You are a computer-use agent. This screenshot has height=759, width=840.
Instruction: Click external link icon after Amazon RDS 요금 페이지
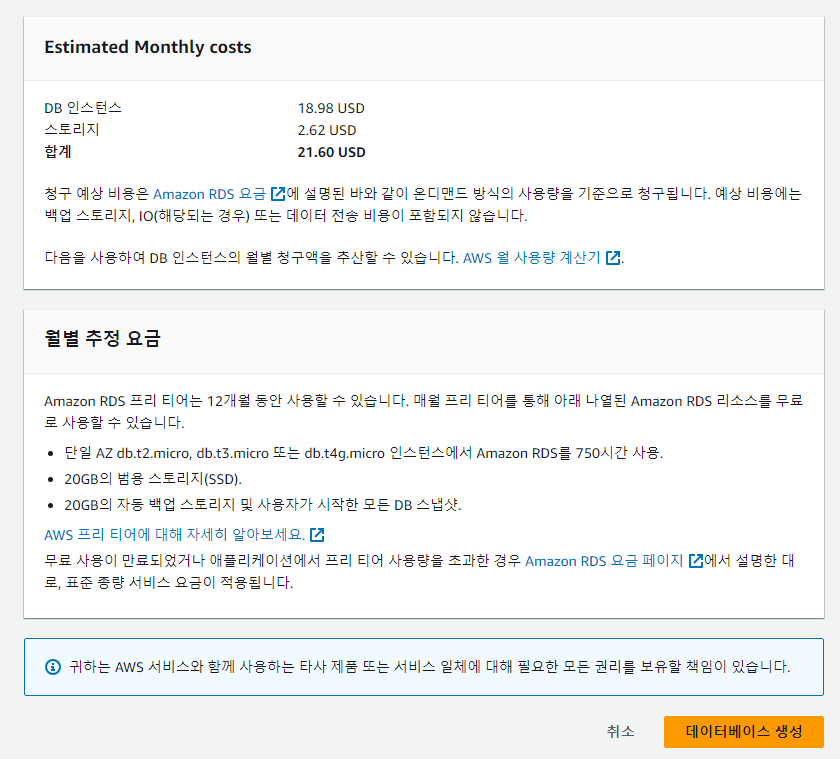point(695,561)
